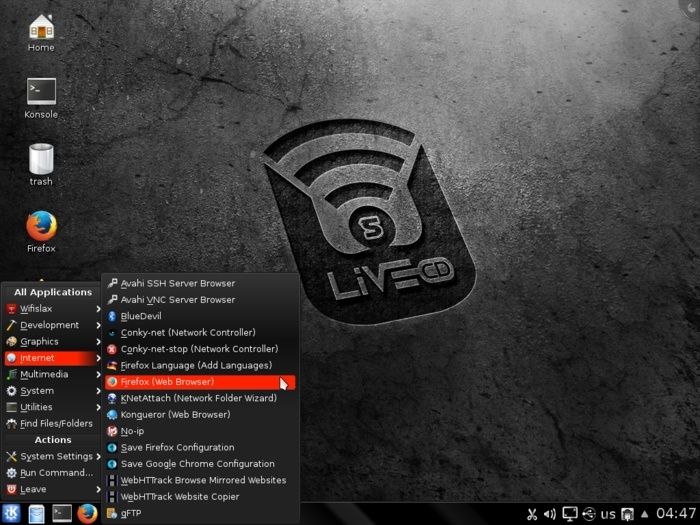Open WebHTTrack Browse Mirrored Websites
Screen dimensions: 700x525
(200, 480)
